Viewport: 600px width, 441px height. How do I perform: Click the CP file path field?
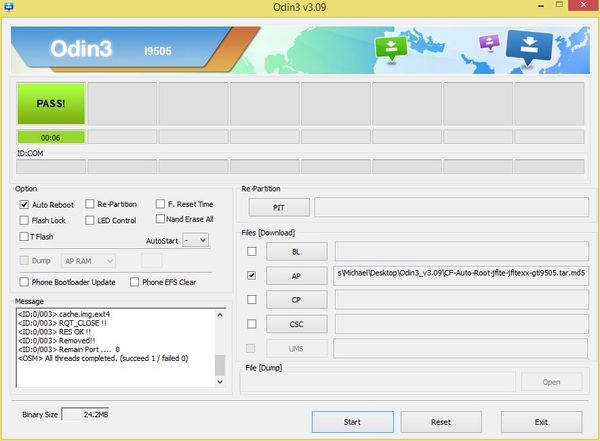[462, 299]
